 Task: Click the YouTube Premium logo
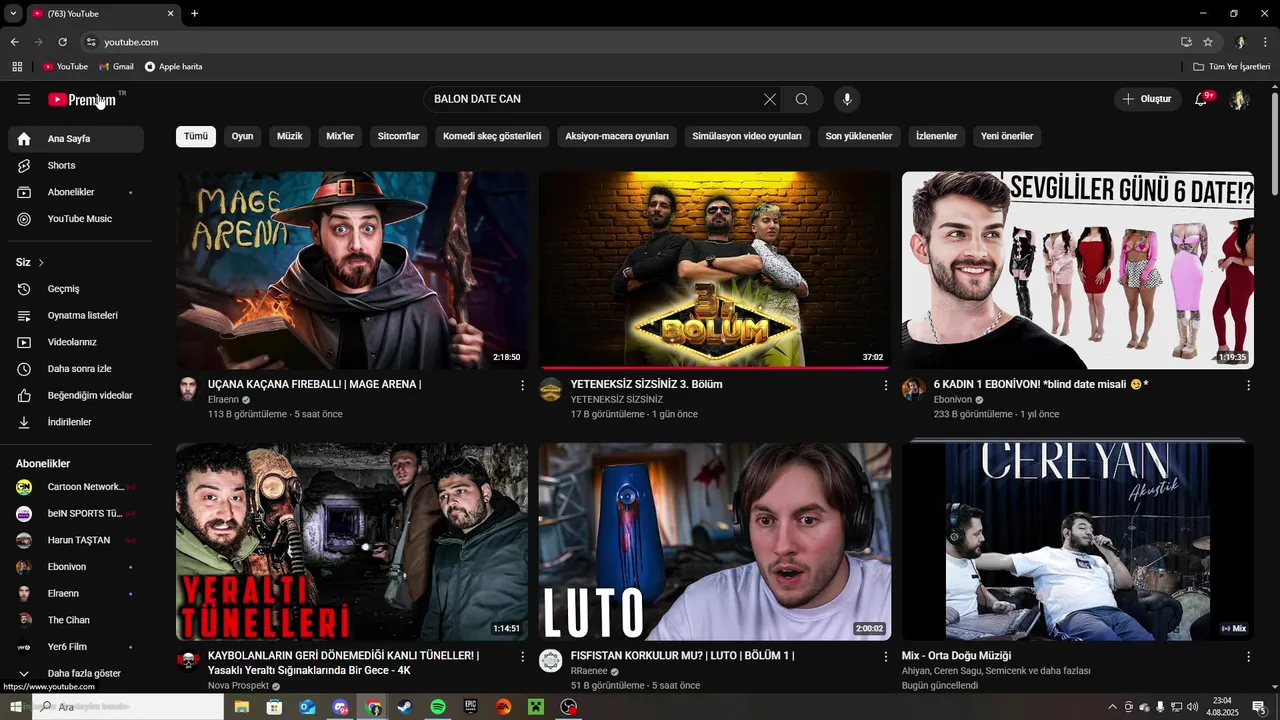click(x=82, y=99)
